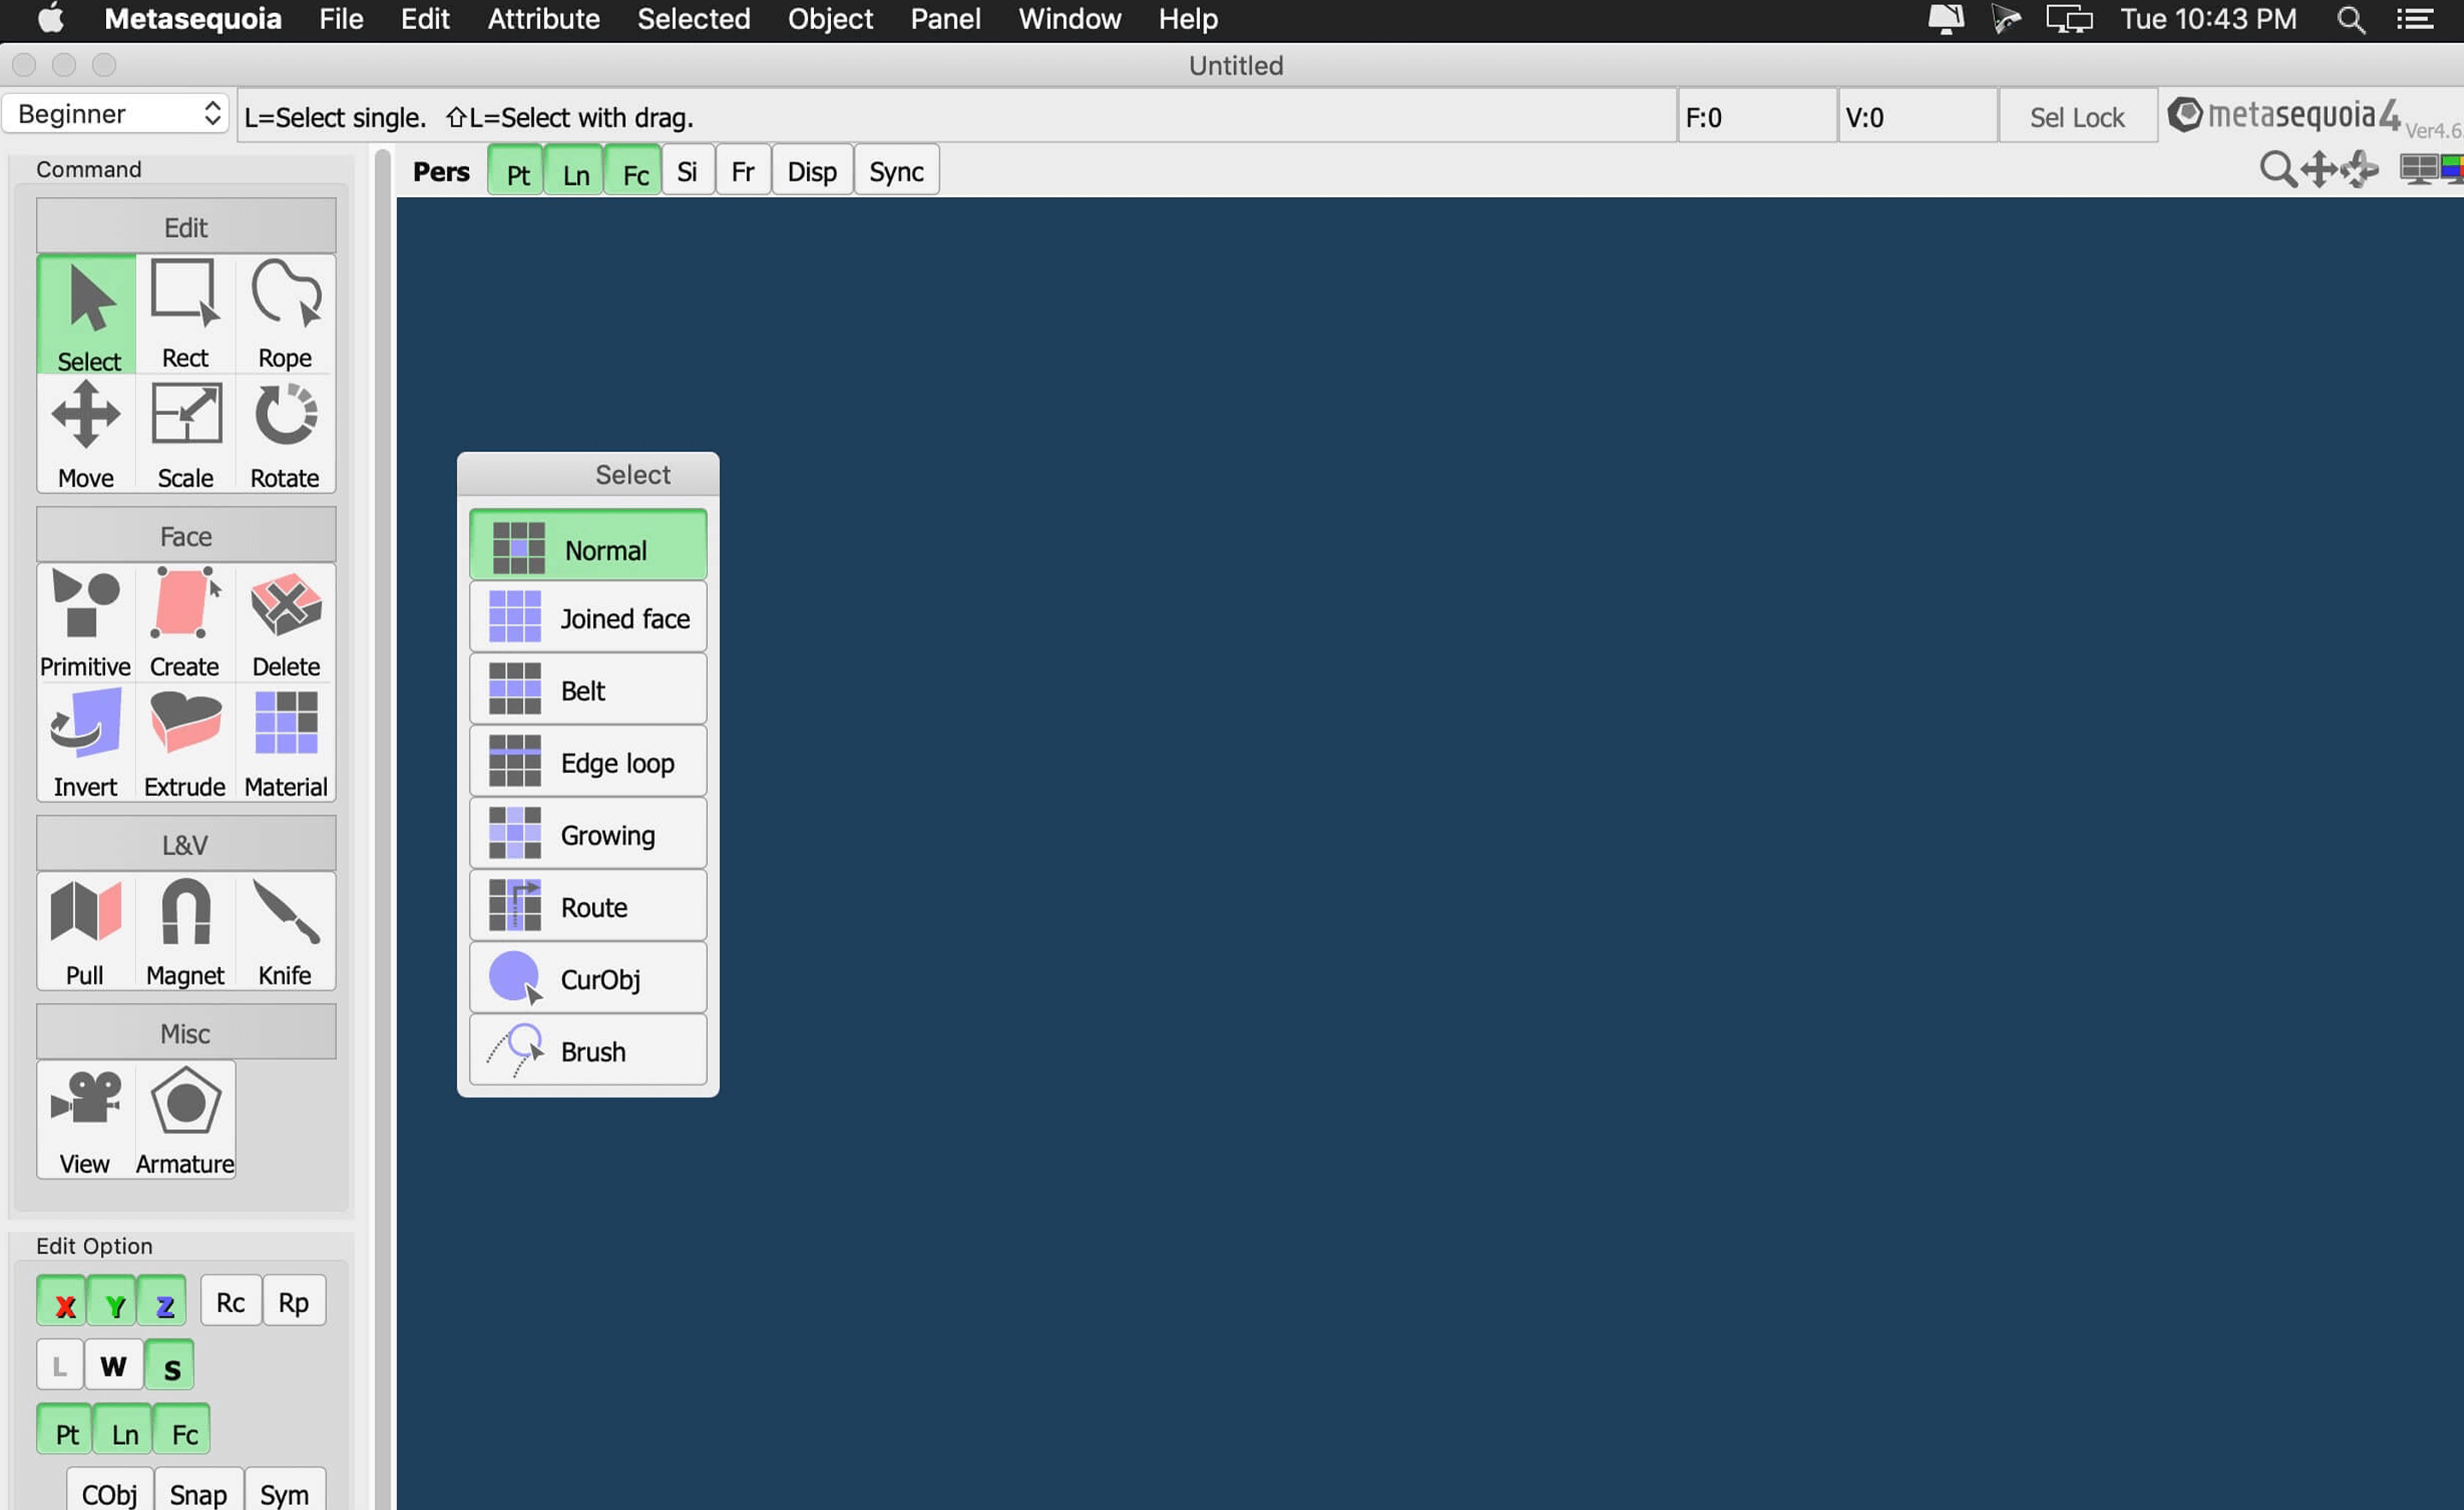
Task: Open the Apple menu
Action: coord(50,19)
